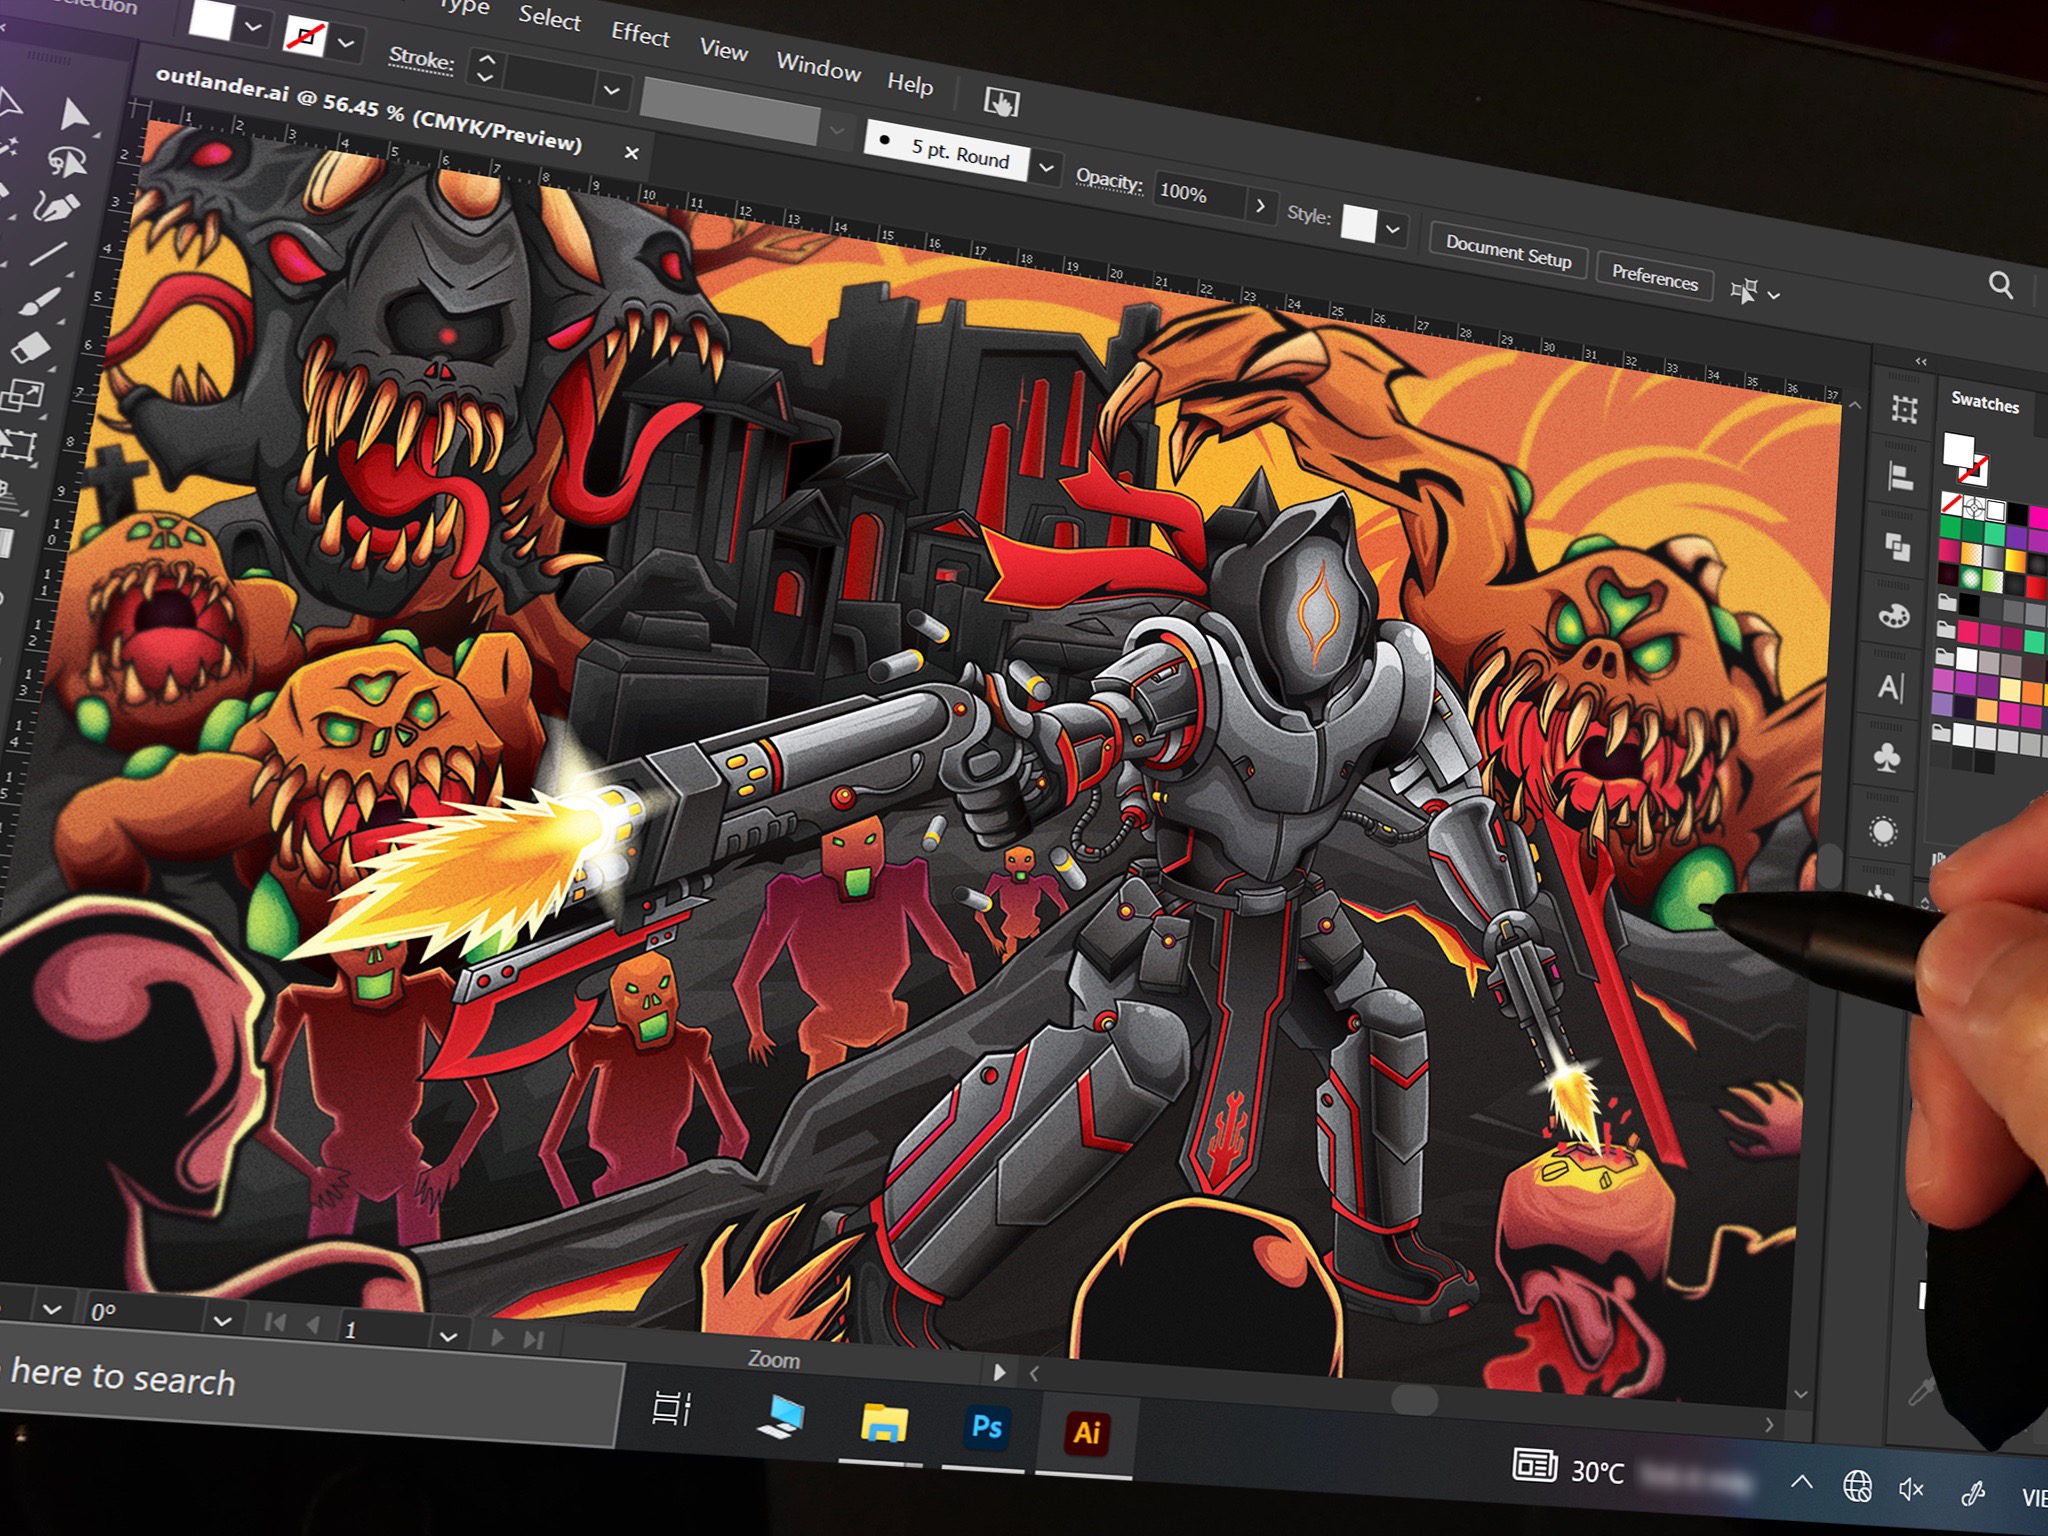Expand the artboard number dropdown
Image resolution: width=2048 pixels, height=1536 pixels.
click(x=448, y=1336)
